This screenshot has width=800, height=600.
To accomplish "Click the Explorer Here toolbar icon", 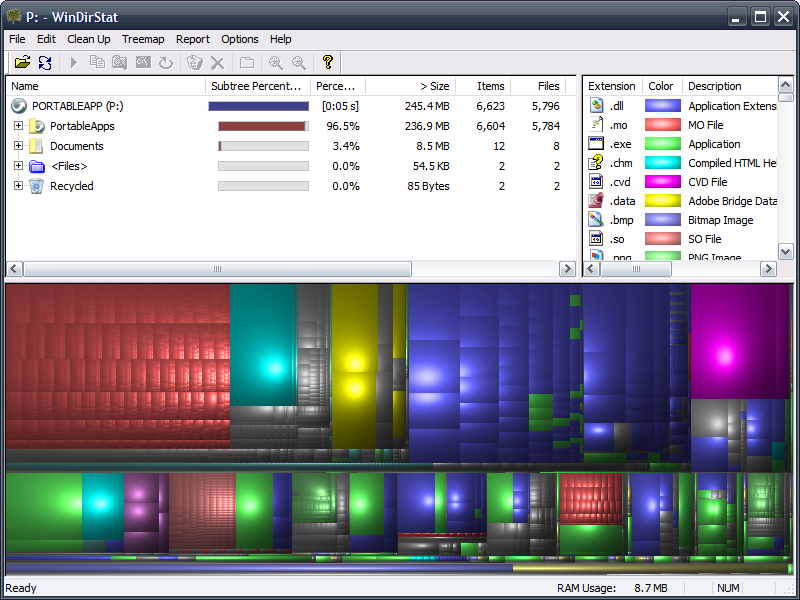I will pyautogui.click(x=120, y=62).
